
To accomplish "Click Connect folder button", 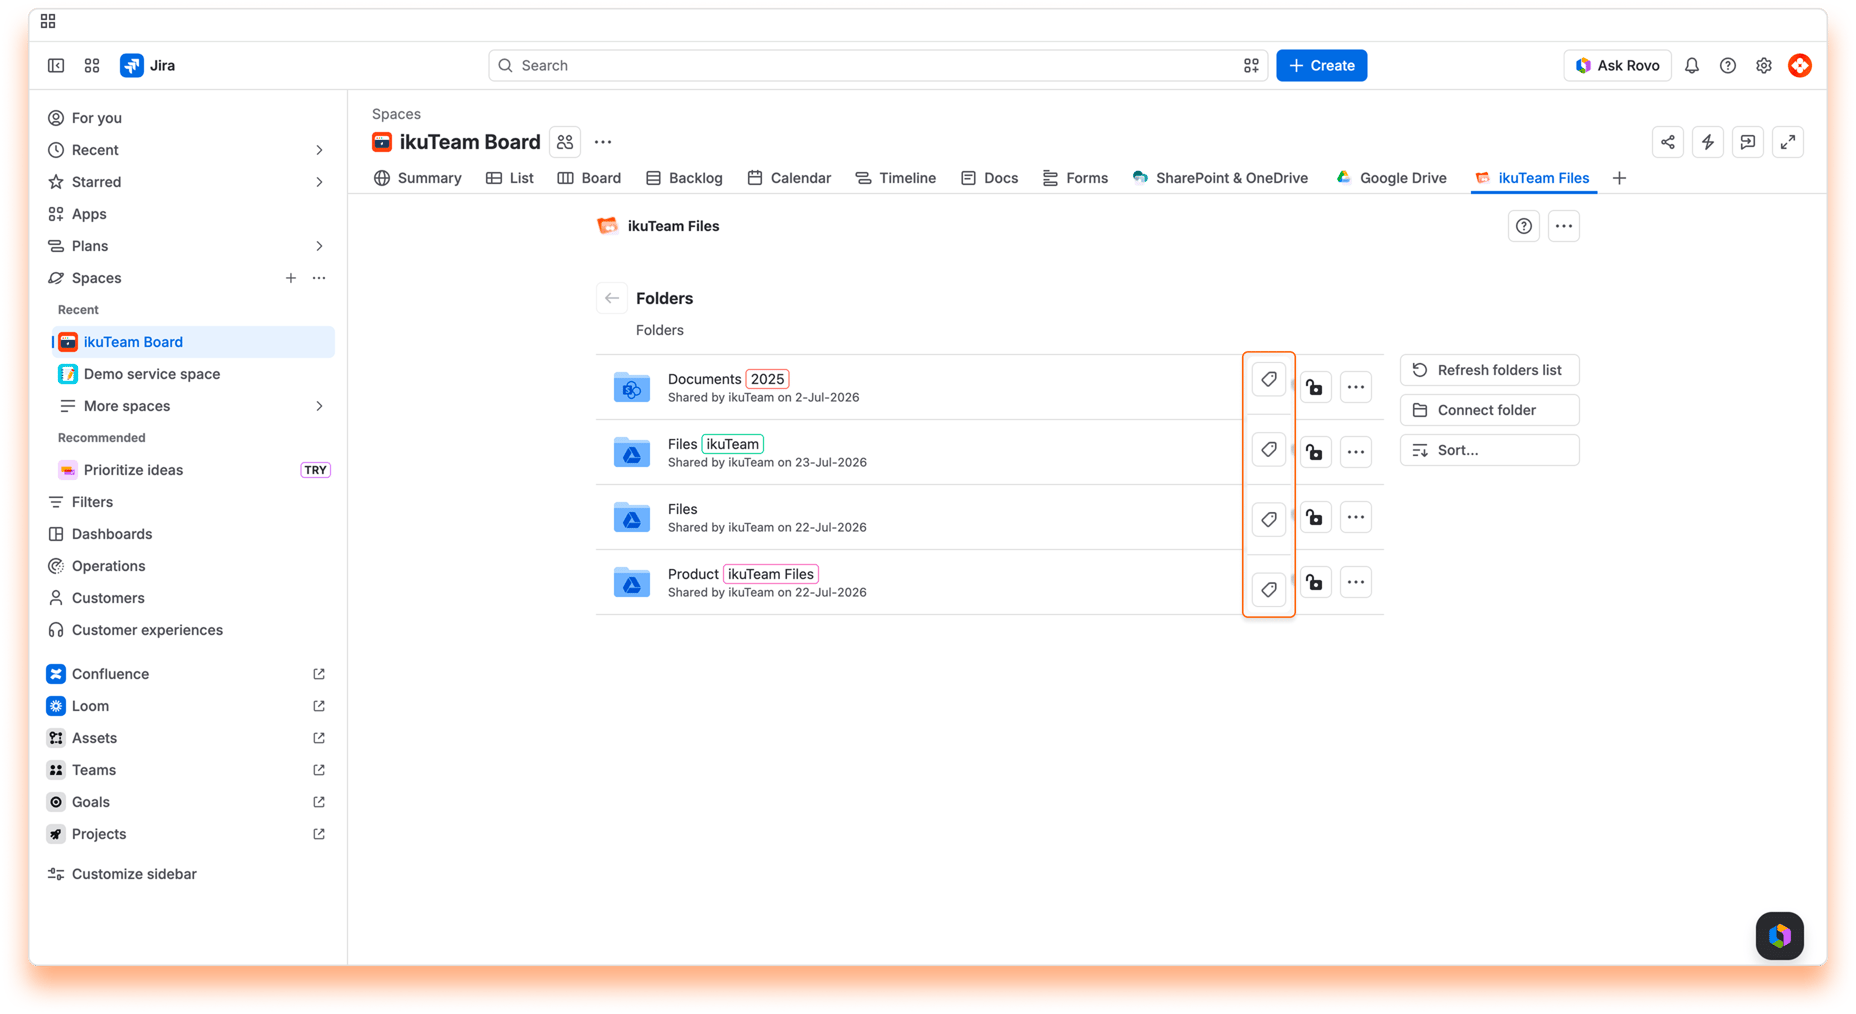I will pos(1490,410).
